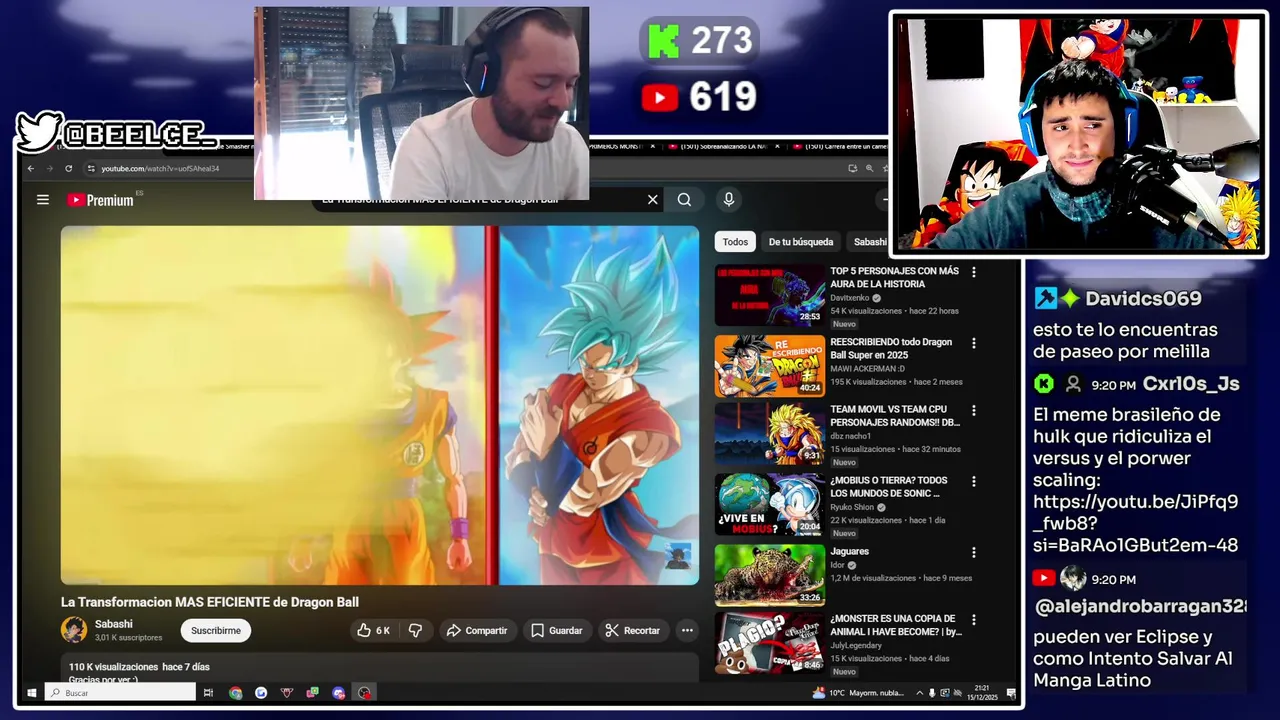The width and height of the screenshot is (1280, 720).
Task: Click the 110 K visualizaciones description box
Action: coord(380,668)
